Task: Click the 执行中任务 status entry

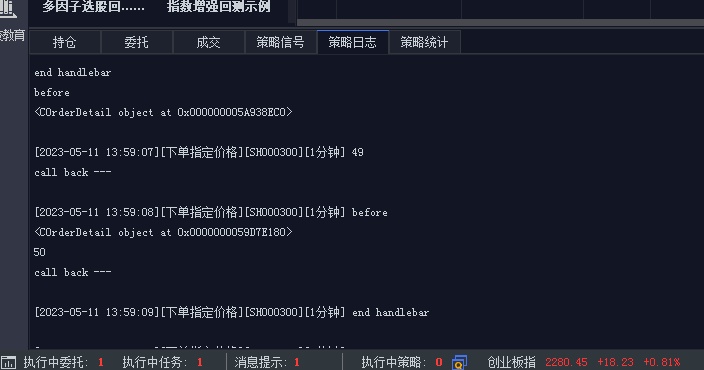Action: pyautogui.click(x=163, y=362)
